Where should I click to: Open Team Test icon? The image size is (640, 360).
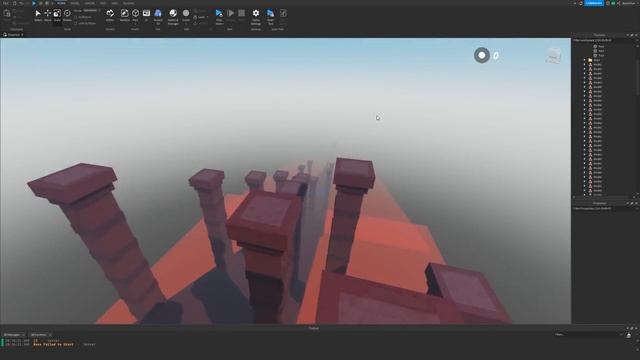[270, 16]
